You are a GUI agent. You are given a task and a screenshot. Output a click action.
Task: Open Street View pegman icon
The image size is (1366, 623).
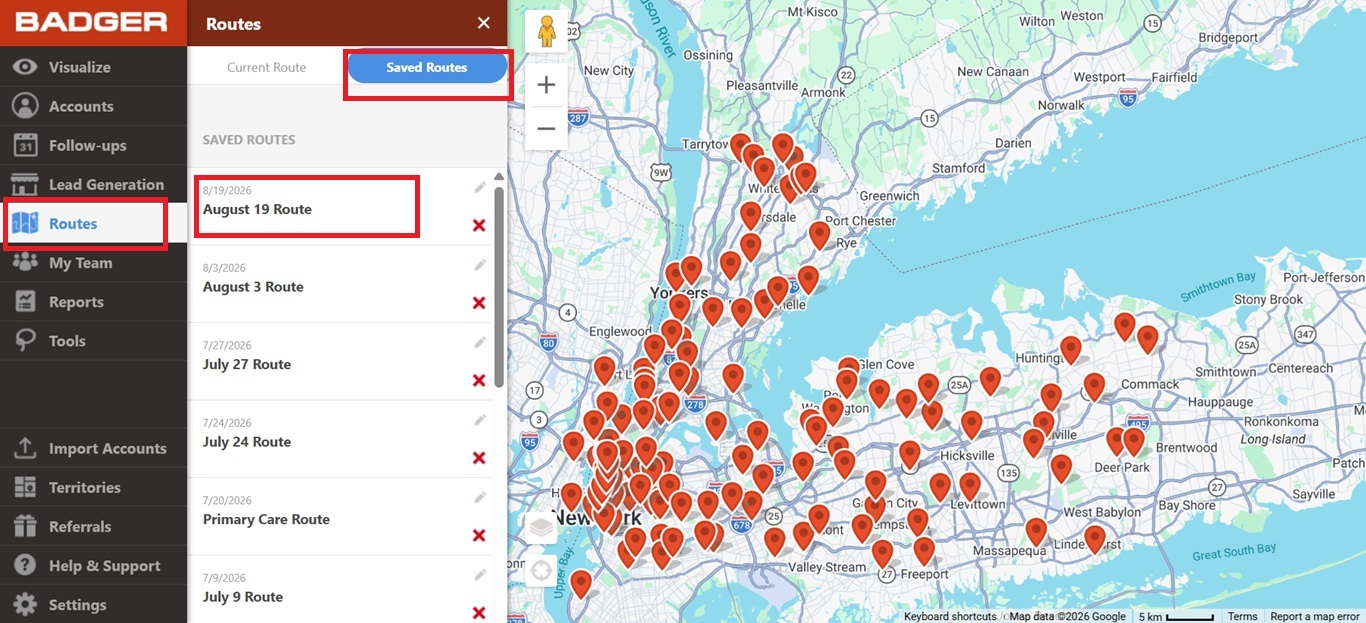pyautogui.click(x=546, y=32)
